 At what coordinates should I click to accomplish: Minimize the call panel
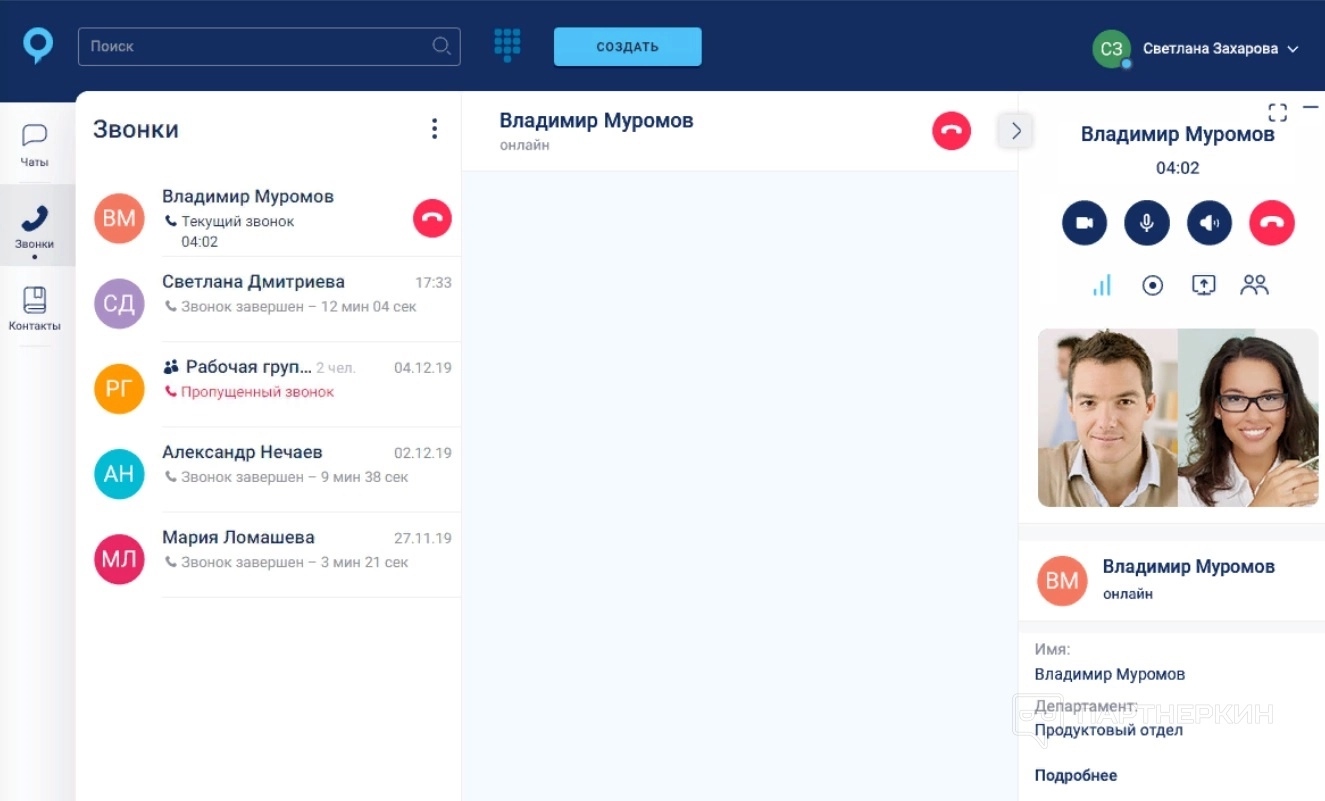[1311, 106]
